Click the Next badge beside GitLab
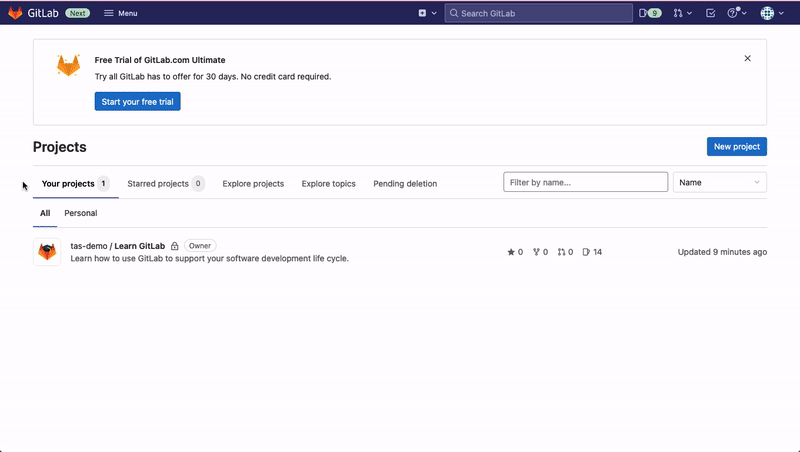 pyautogui.click(x=78, y=13)
